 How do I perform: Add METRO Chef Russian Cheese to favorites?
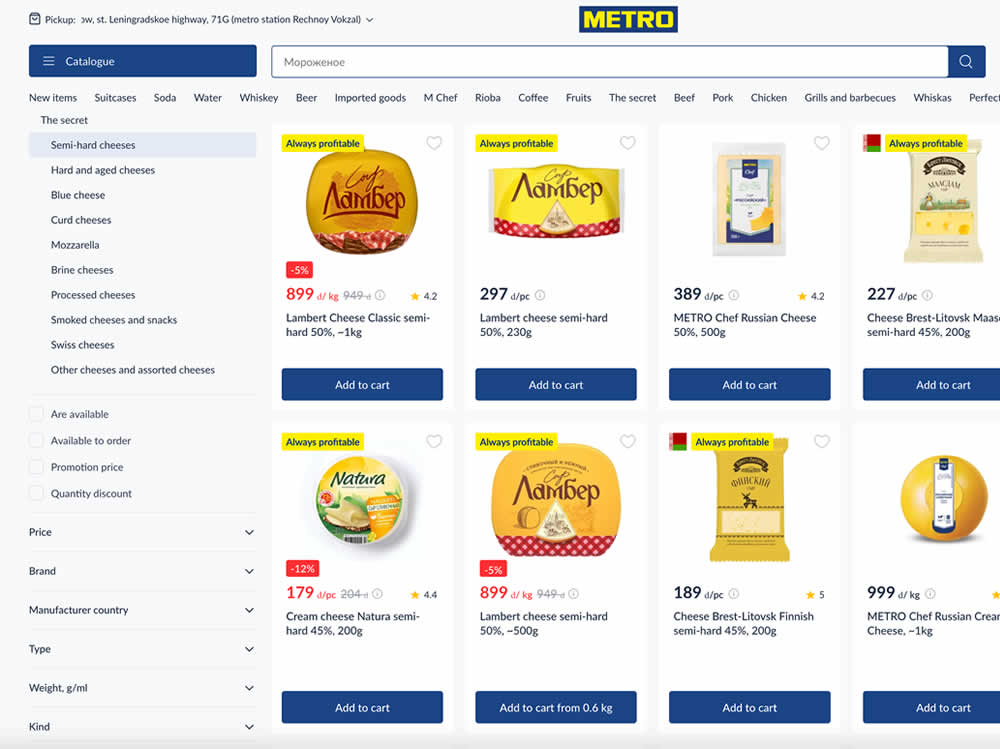click(822, 143)
